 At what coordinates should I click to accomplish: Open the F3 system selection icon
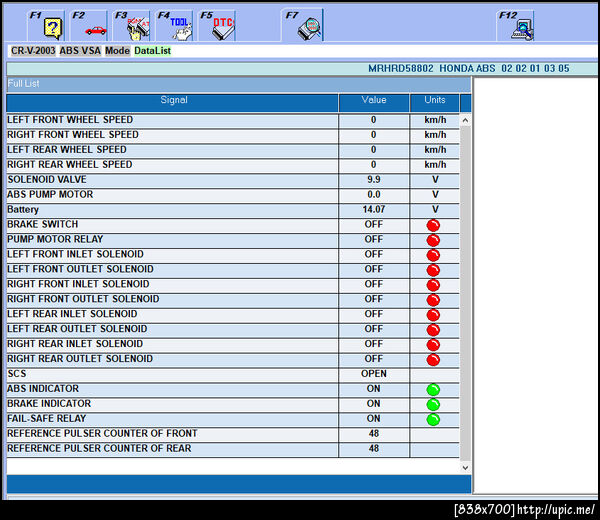click(132, 26)
